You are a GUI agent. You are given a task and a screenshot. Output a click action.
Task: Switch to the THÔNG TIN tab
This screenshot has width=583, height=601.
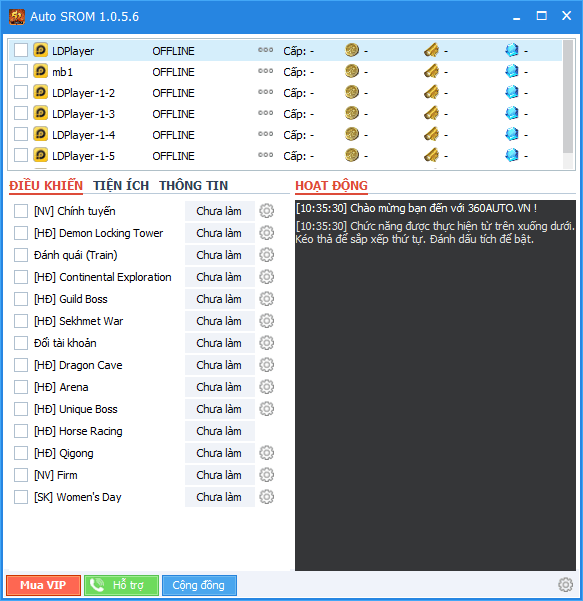tap(194, 186)
